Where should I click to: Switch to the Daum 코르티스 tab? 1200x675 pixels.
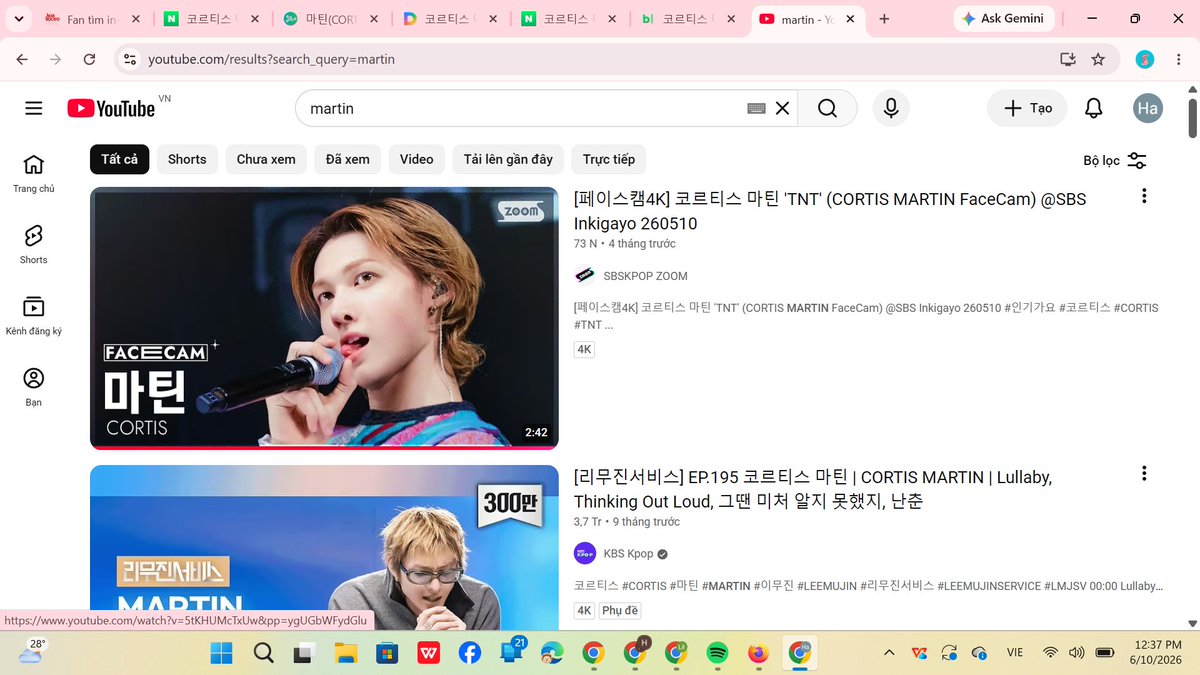(x=451, y=19)
